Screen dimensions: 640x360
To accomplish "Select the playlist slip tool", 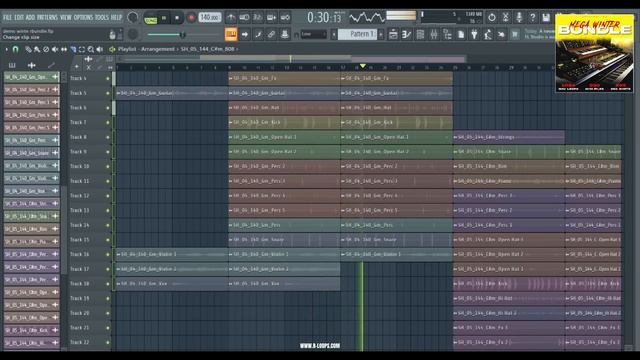I will tap(64, 49).
